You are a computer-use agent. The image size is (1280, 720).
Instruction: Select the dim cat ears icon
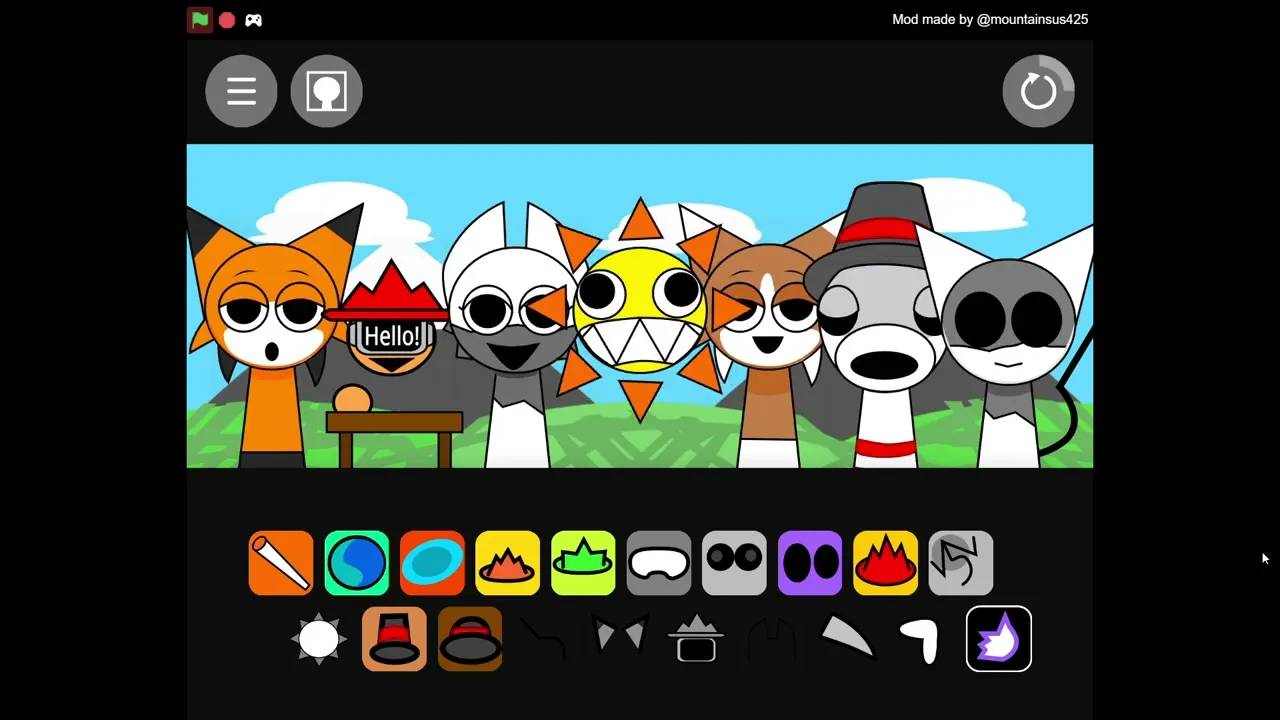click(621, 636)
